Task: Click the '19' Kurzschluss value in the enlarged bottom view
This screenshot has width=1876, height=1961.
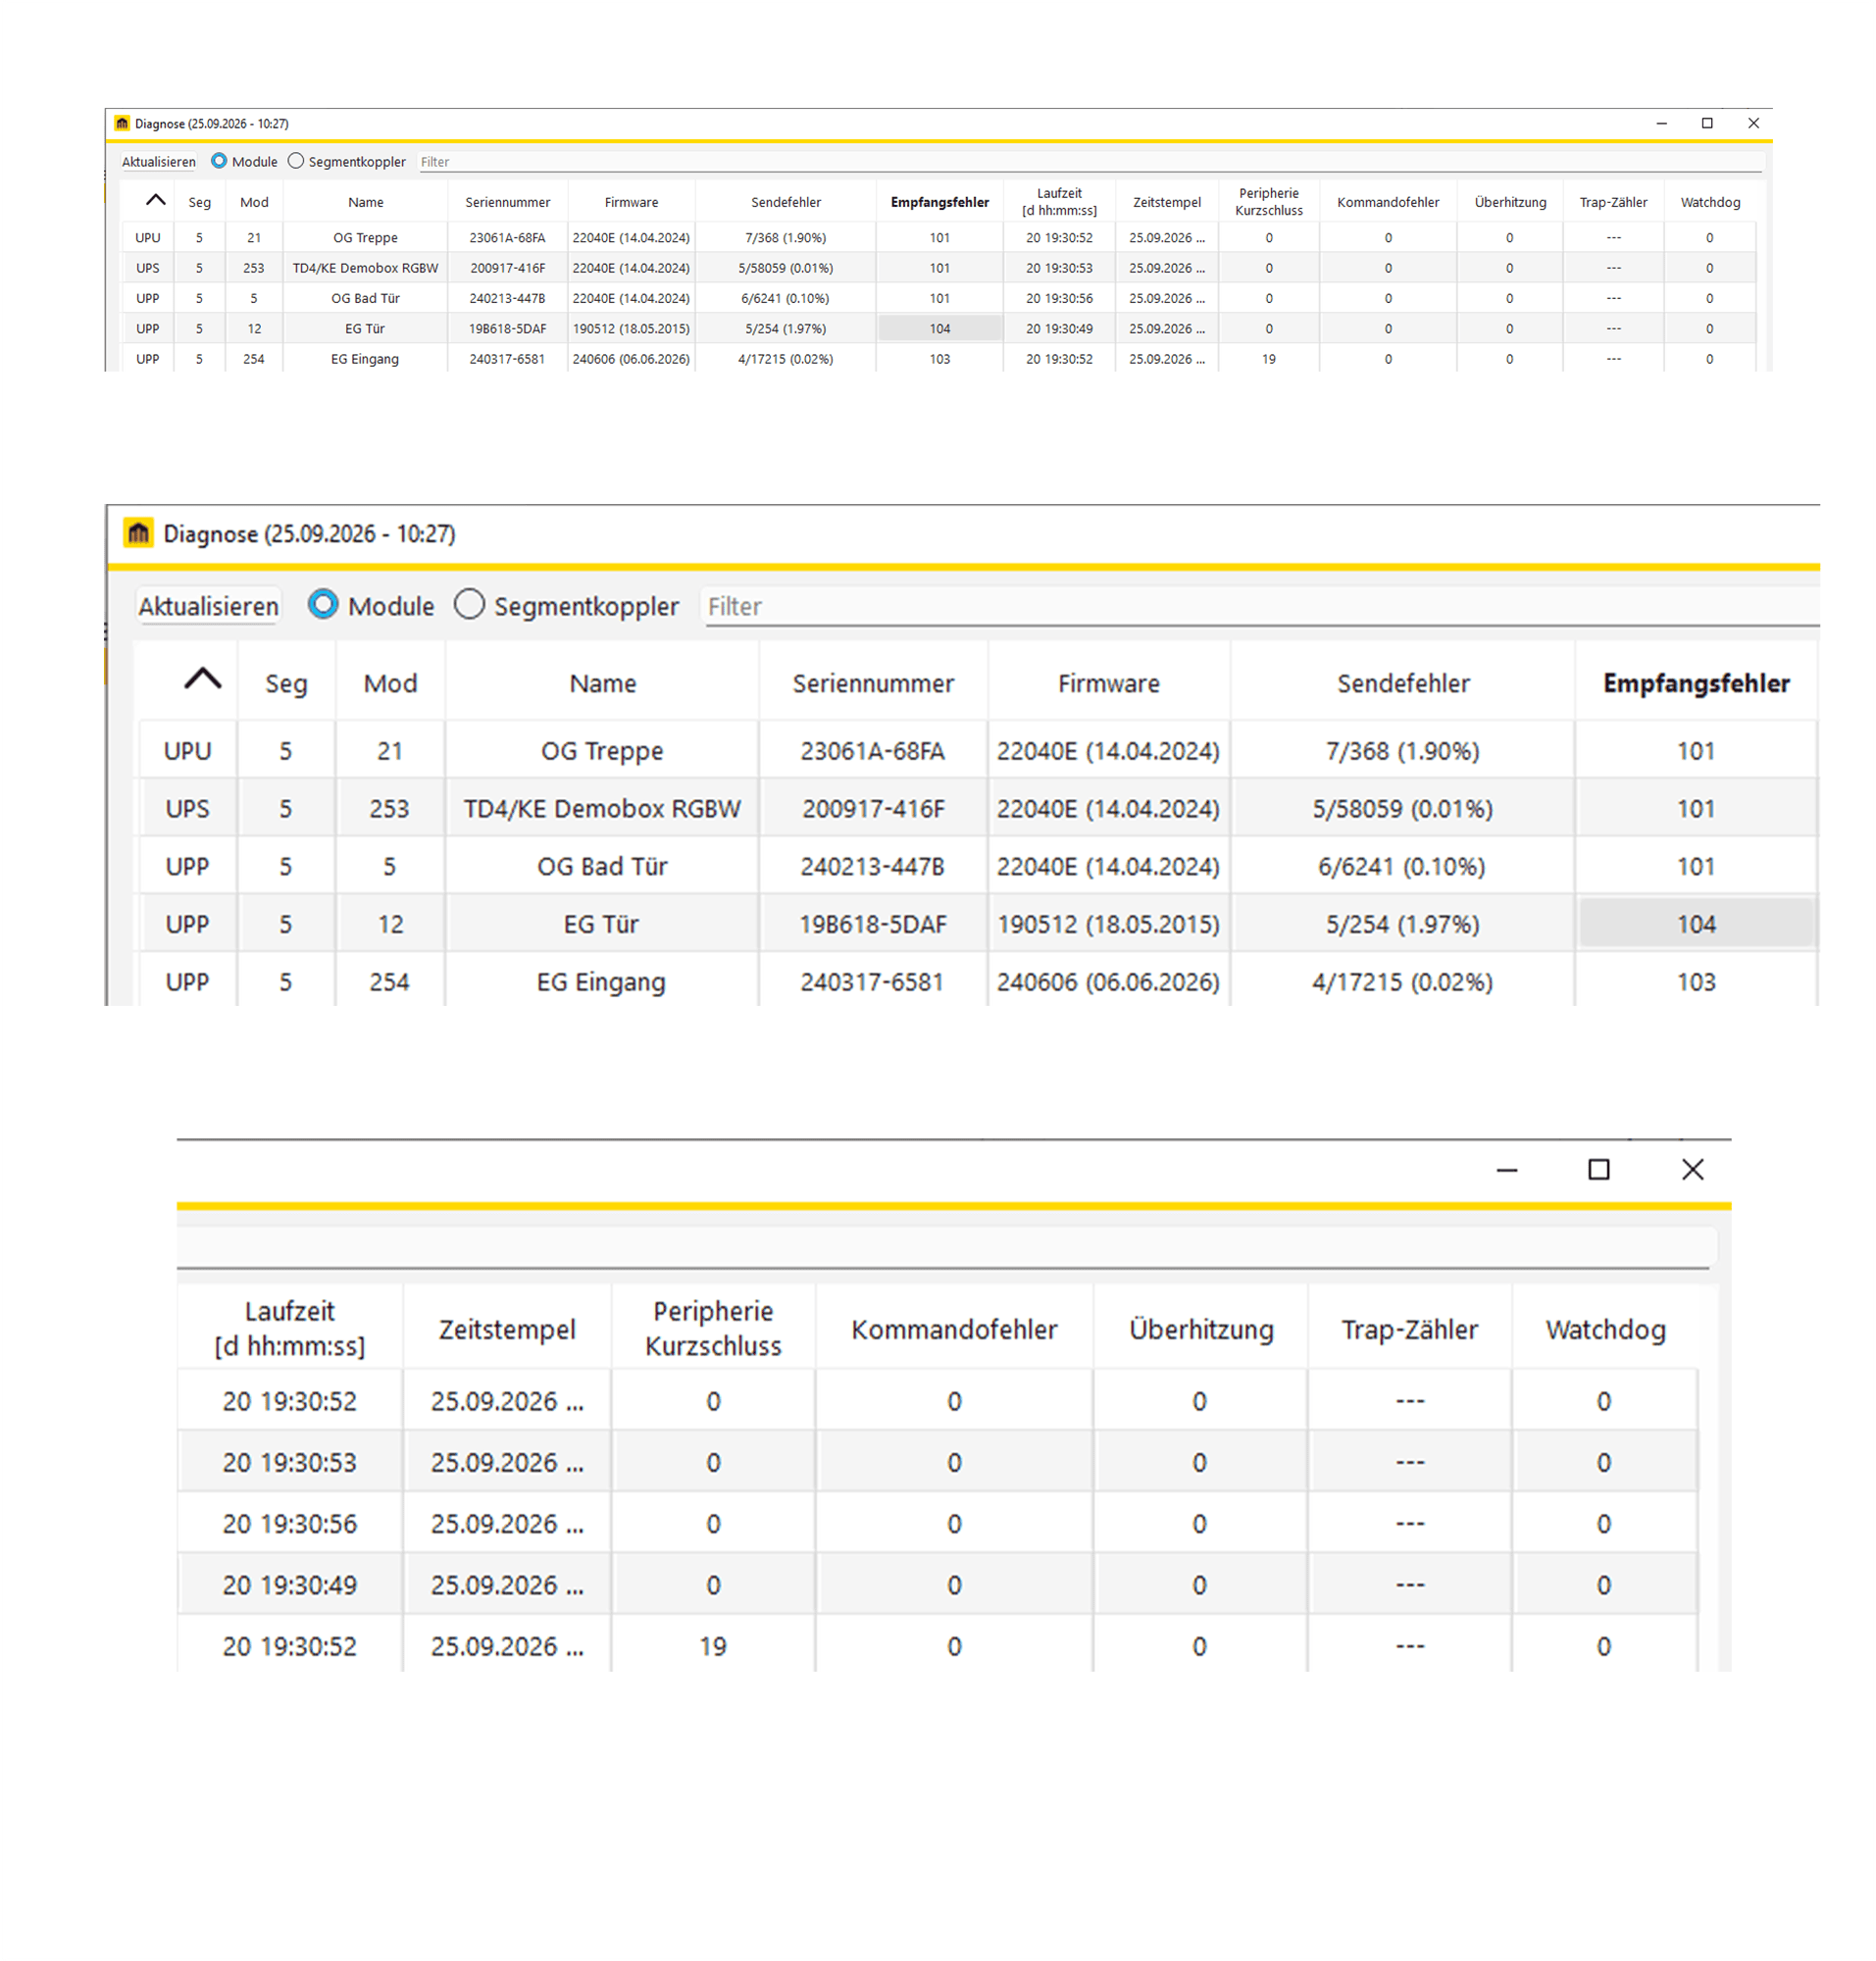Action: pos(713,1646)
